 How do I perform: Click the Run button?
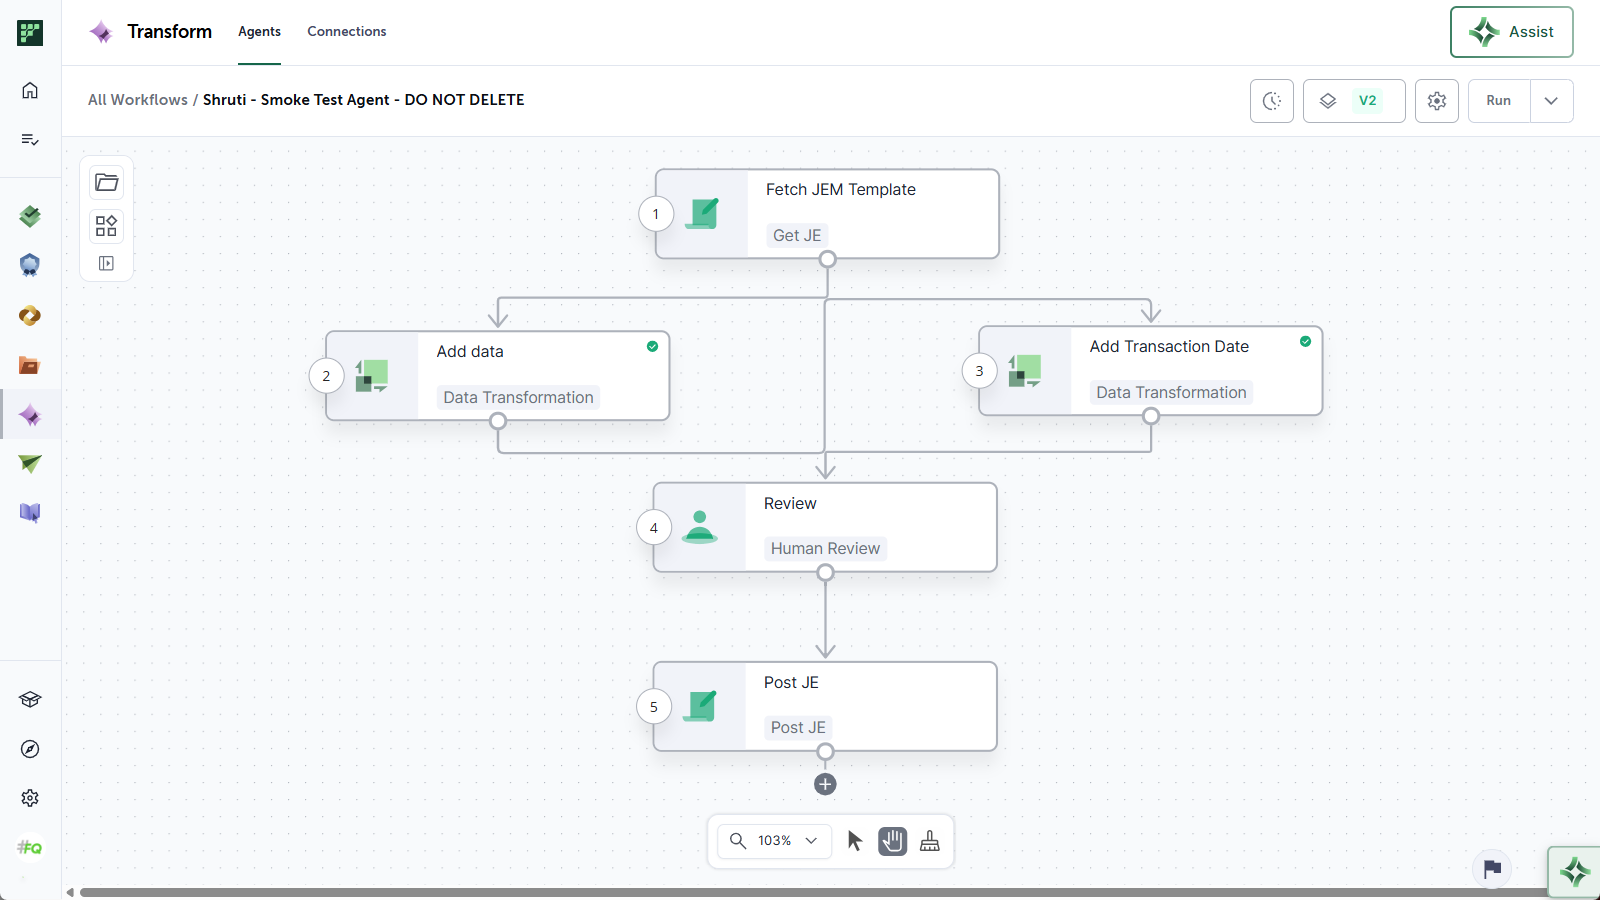click(1498, 101)
